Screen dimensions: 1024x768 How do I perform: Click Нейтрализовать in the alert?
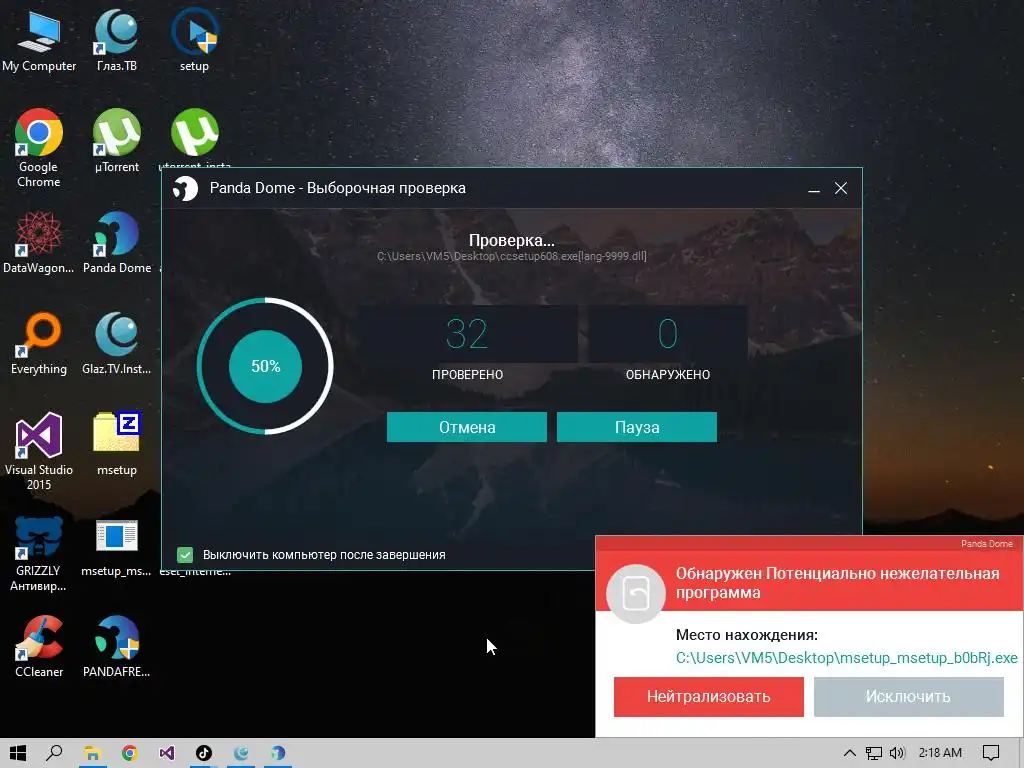tap(709, 697)
